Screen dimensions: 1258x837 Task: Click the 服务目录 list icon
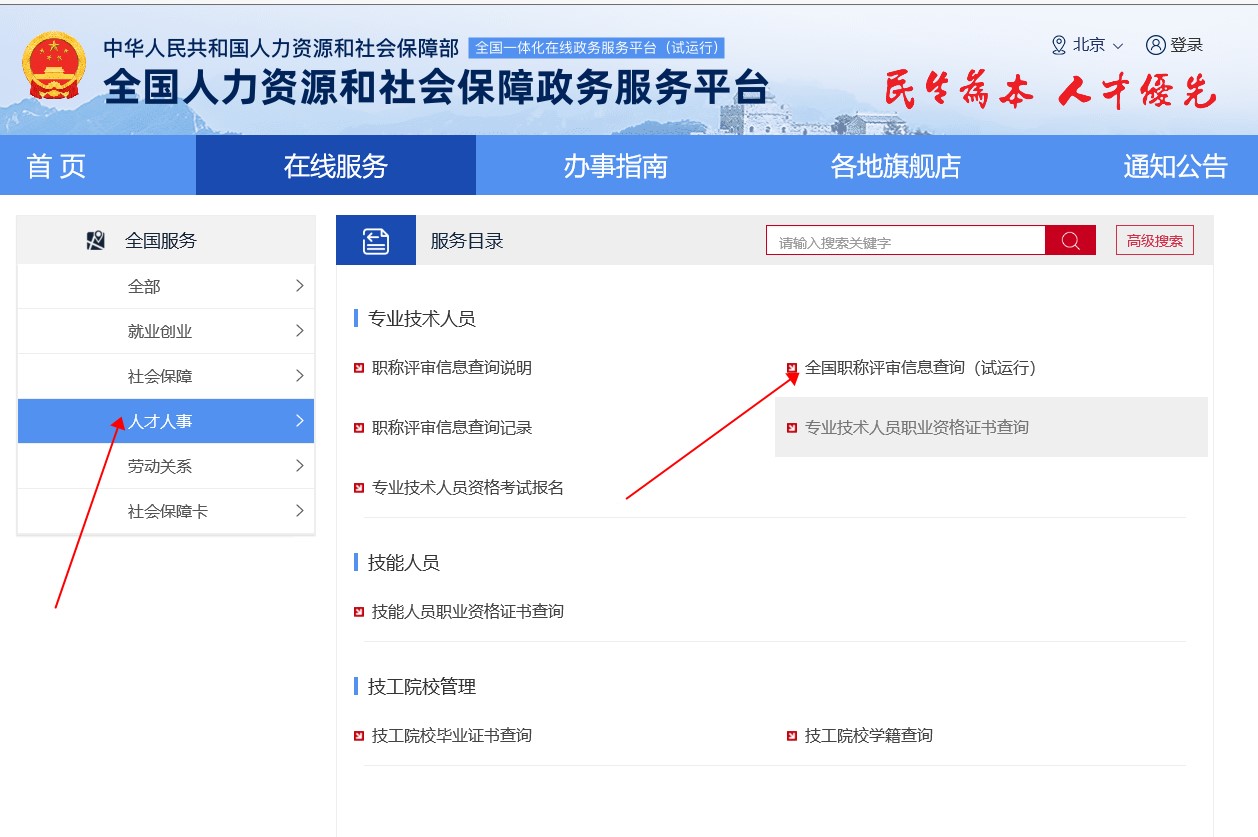coord(375,240)
